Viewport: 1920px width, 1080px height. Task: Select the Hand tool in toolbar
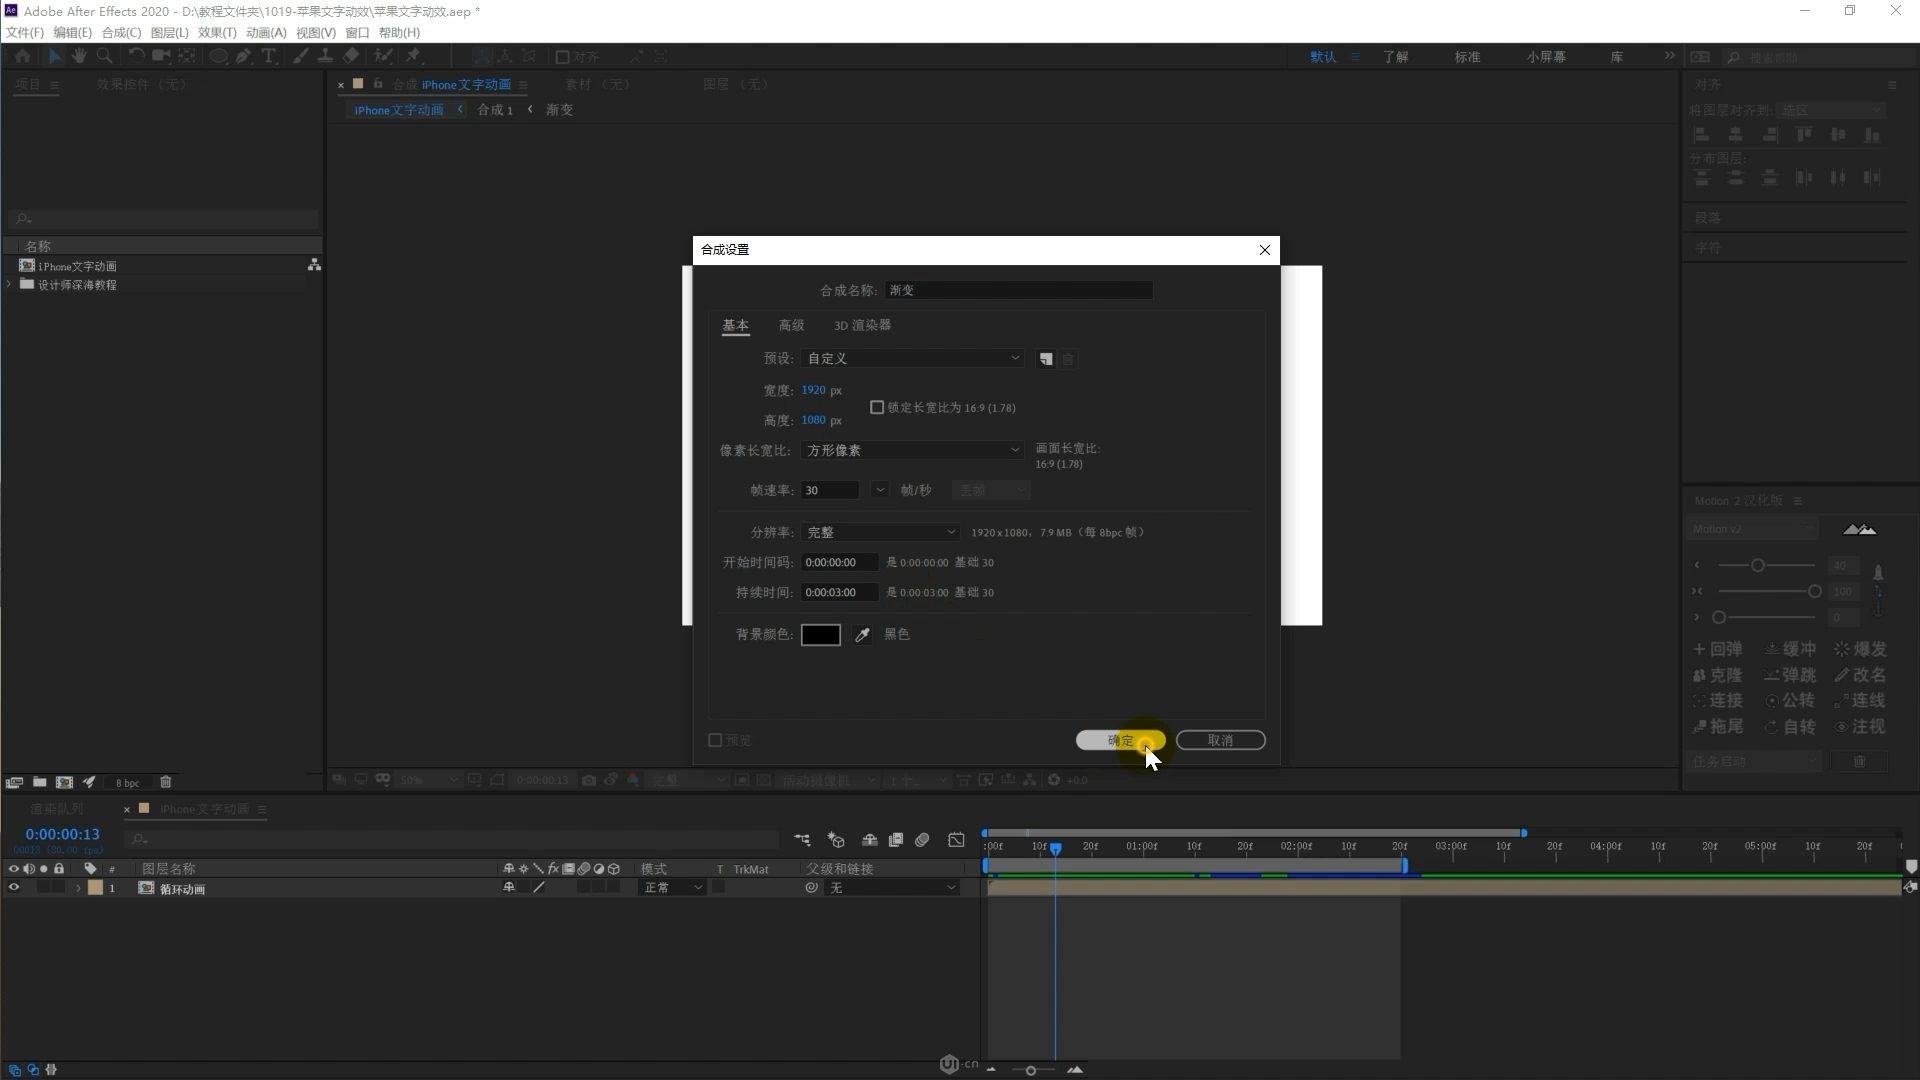click(79, 57)
